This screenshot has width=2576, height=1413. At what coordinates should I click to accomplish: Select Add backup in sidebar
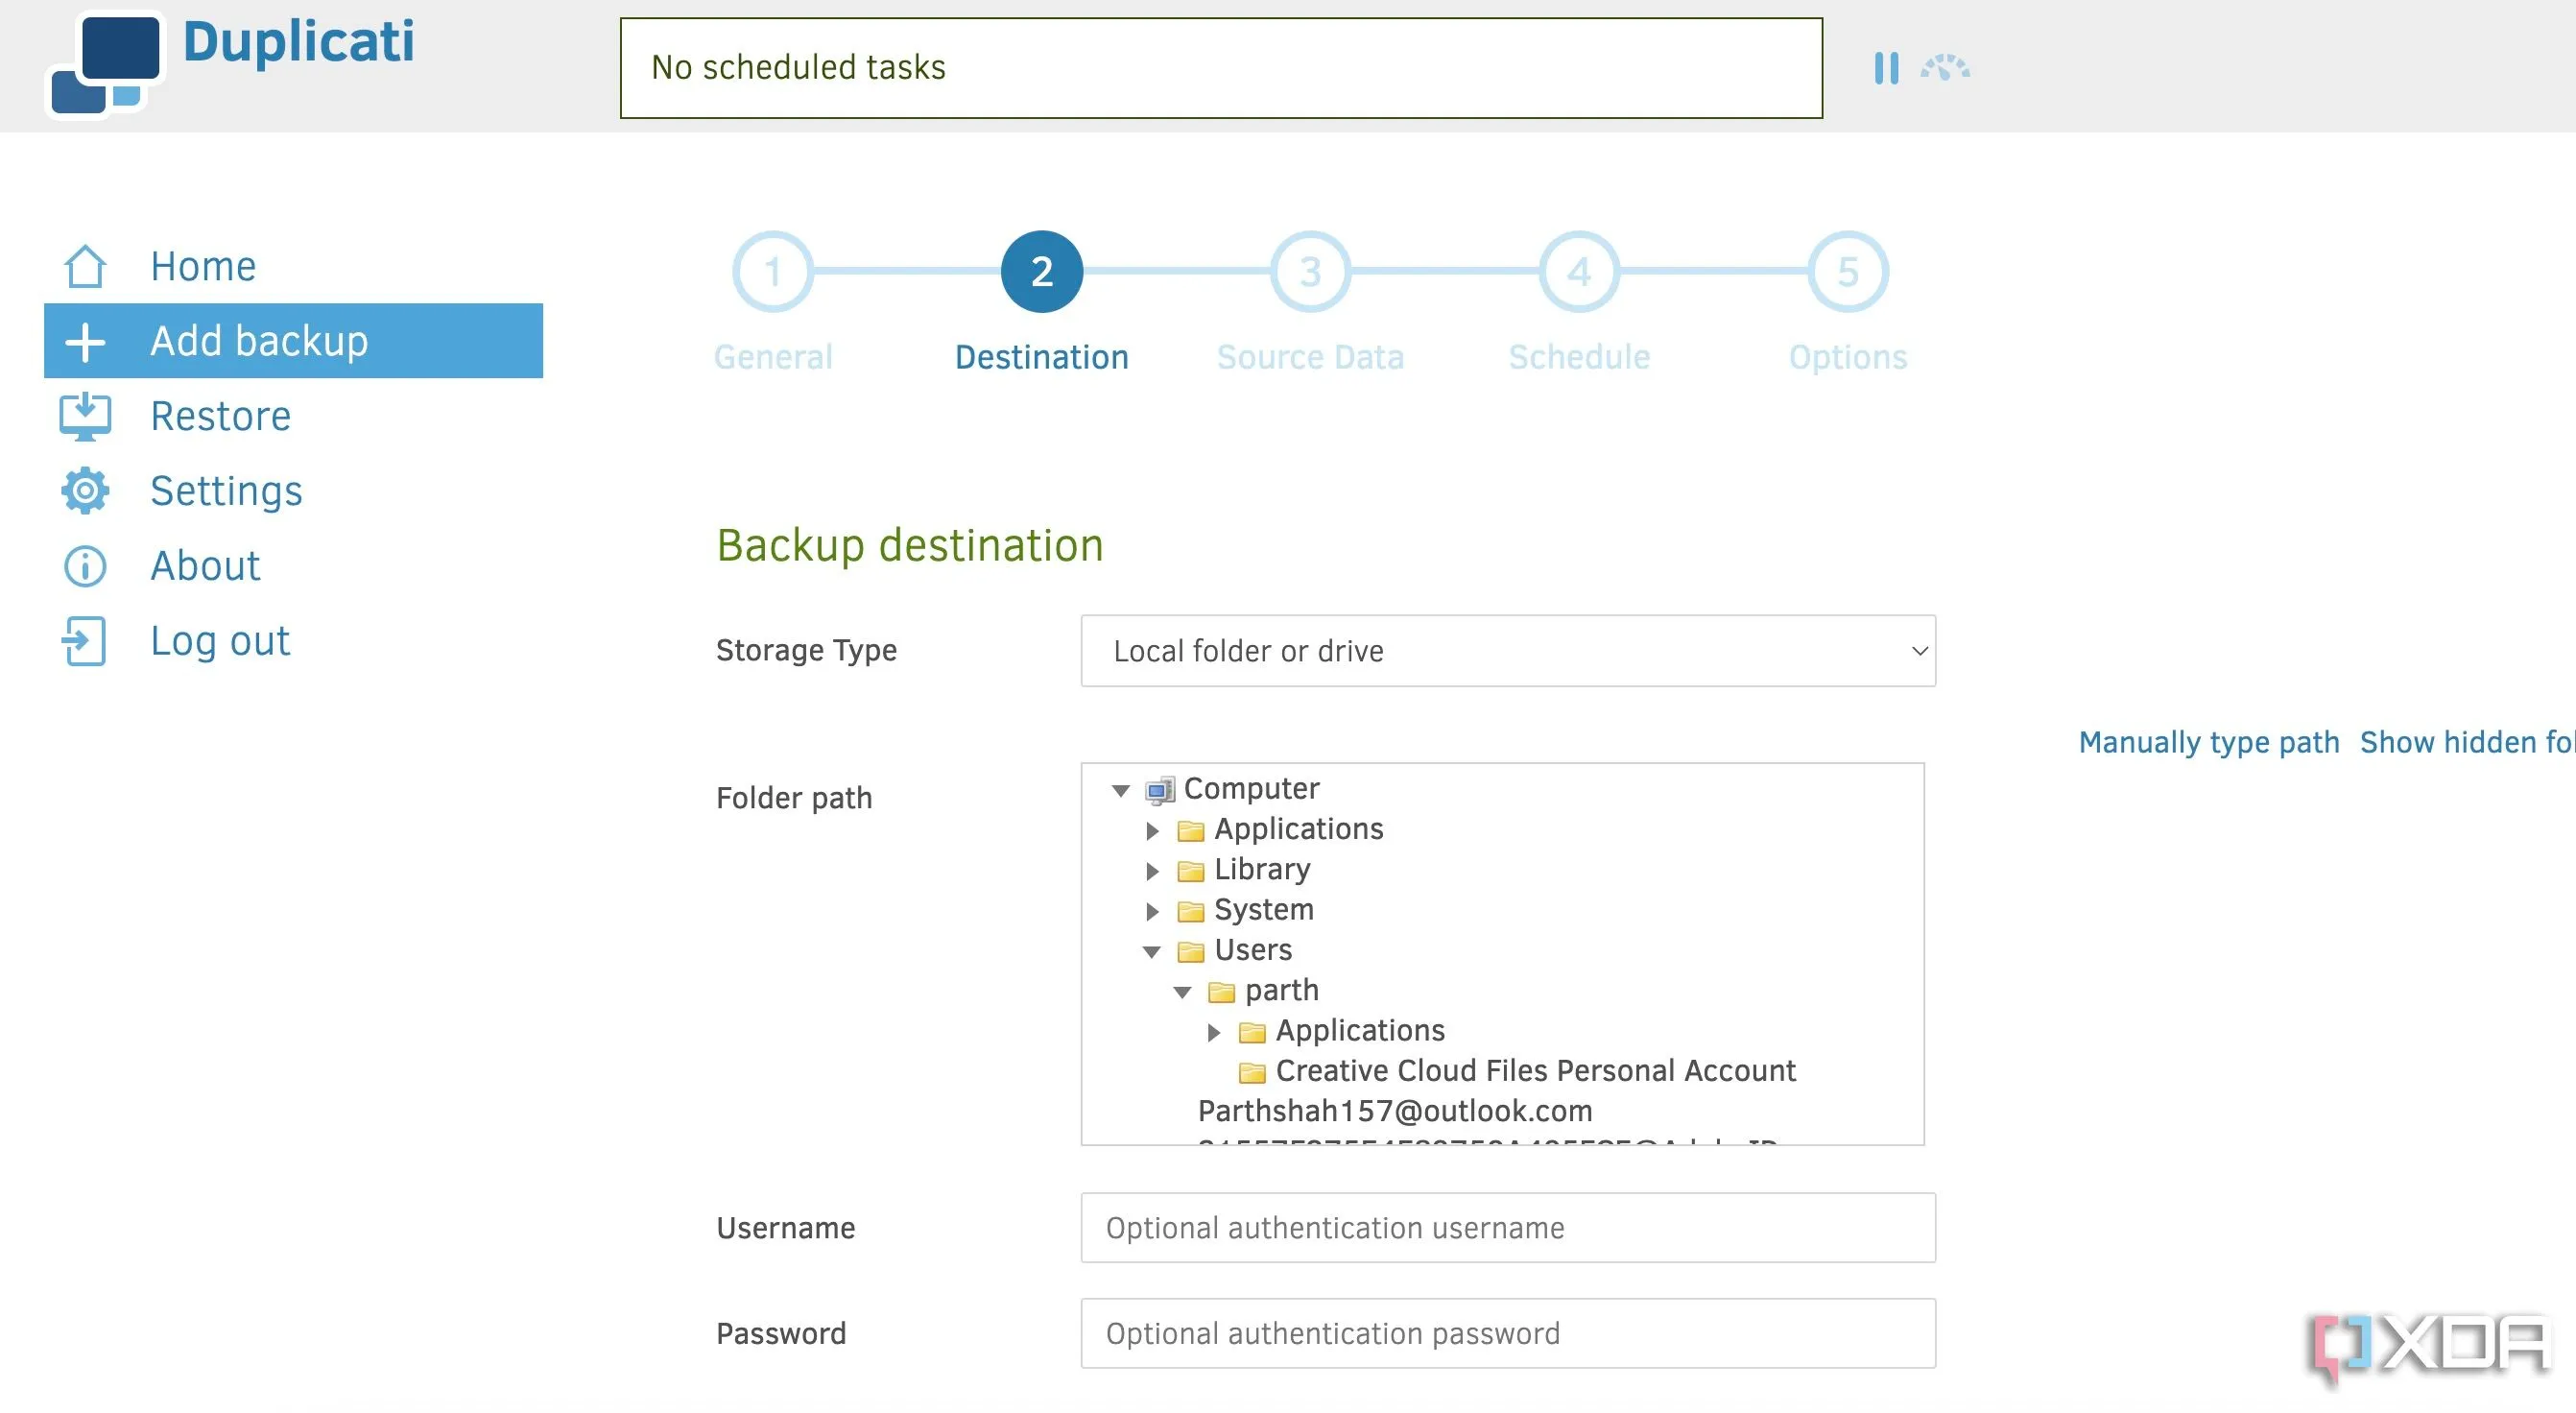coord(293,341)
